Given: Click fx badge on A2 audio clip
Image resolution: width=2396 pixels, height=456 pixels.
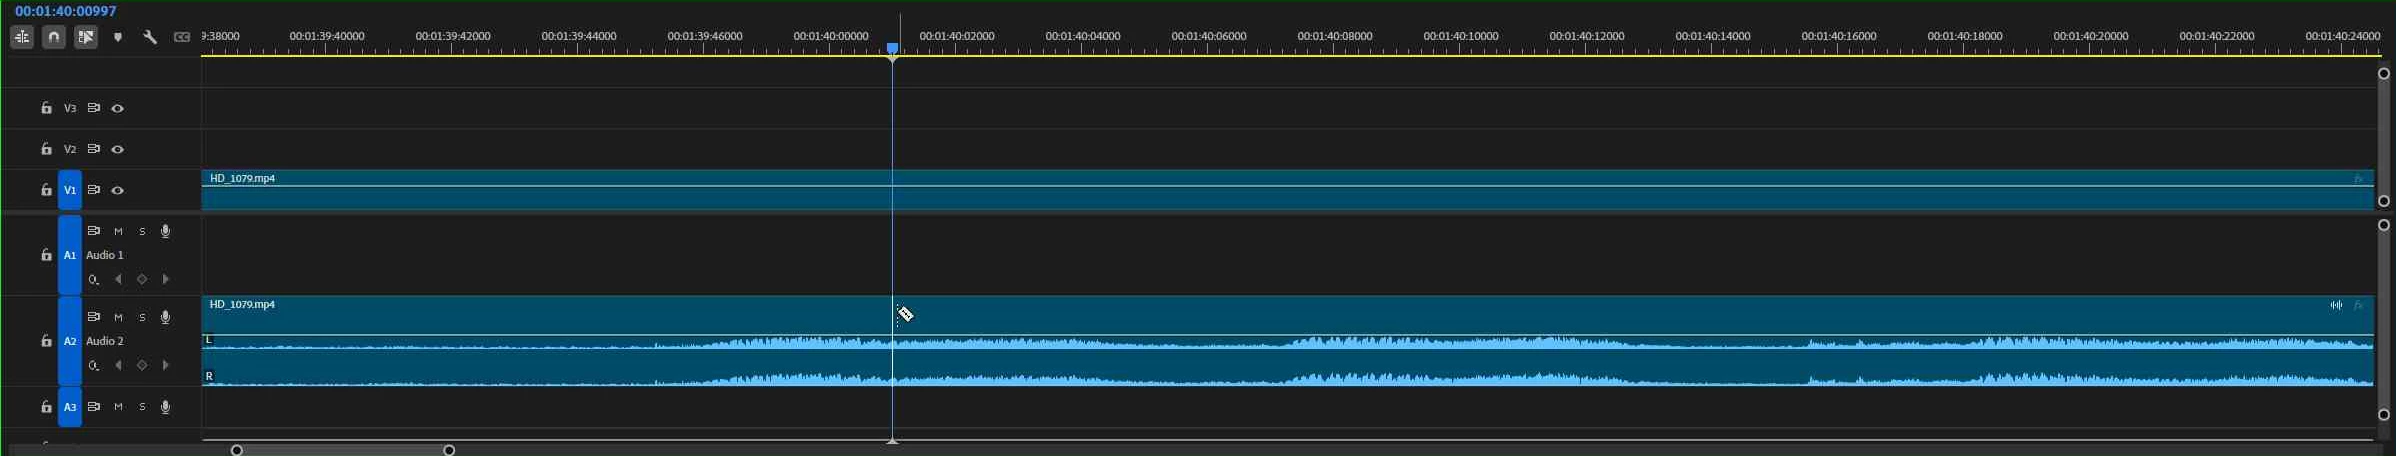Looking at the screenshot, I should tap(2358, 305).
